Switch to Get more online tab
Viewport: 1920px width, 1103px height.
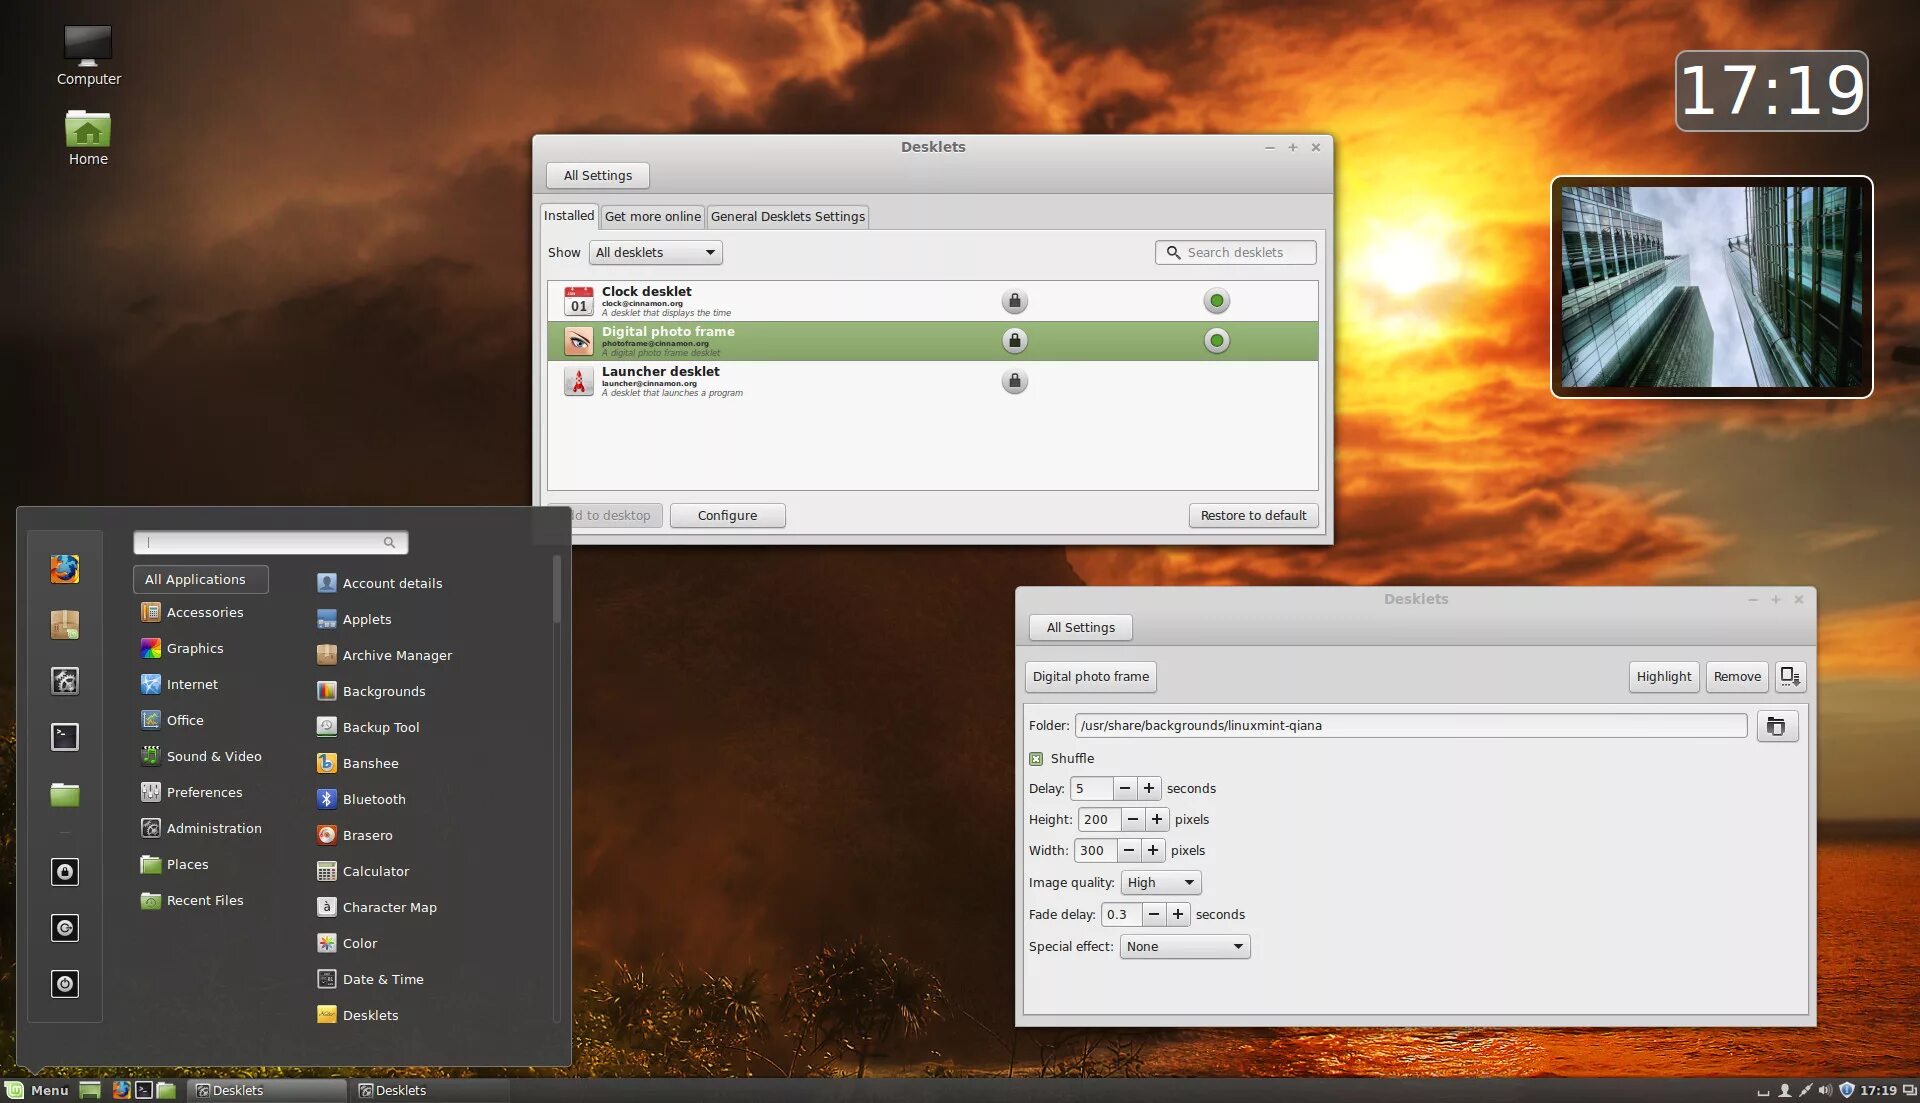[x=652, y=217]
